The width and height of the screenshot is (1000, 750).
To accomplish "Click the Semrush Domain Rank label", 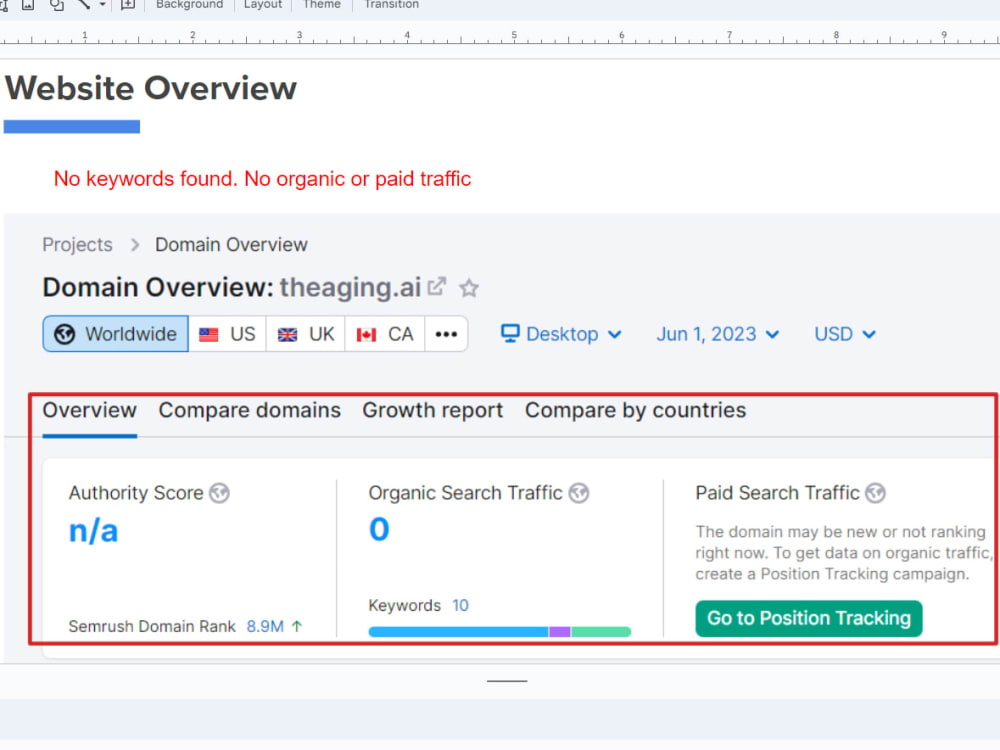I will click(152, 626).
